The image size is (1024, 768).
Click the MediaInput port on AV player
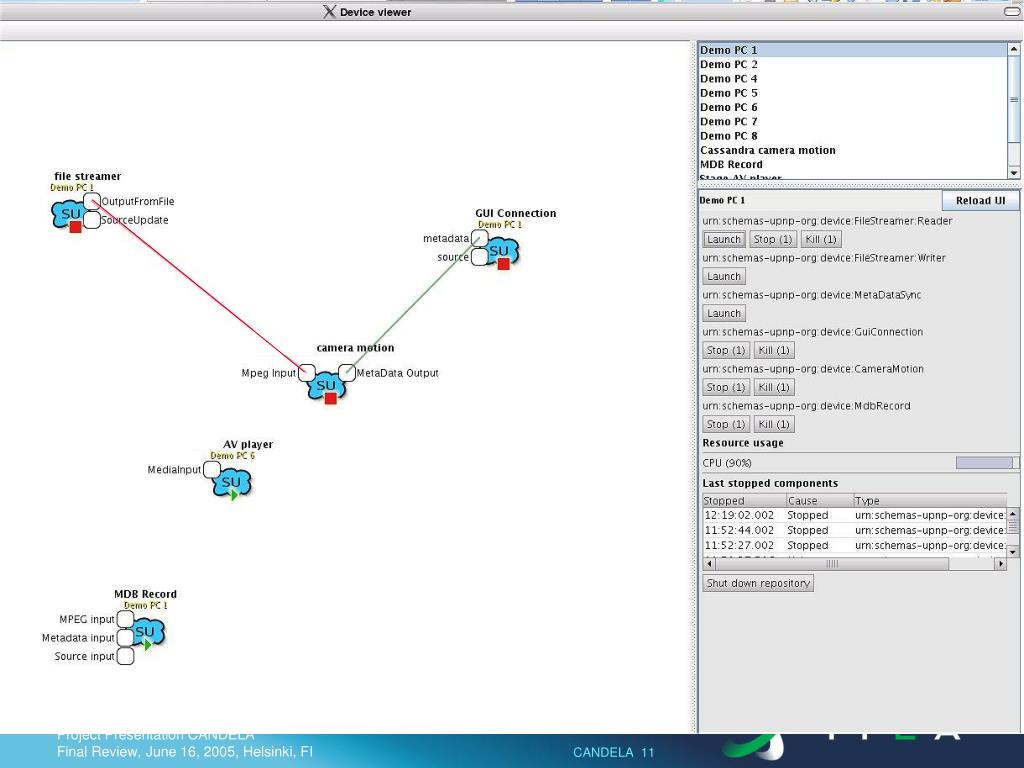click(212, 470)
